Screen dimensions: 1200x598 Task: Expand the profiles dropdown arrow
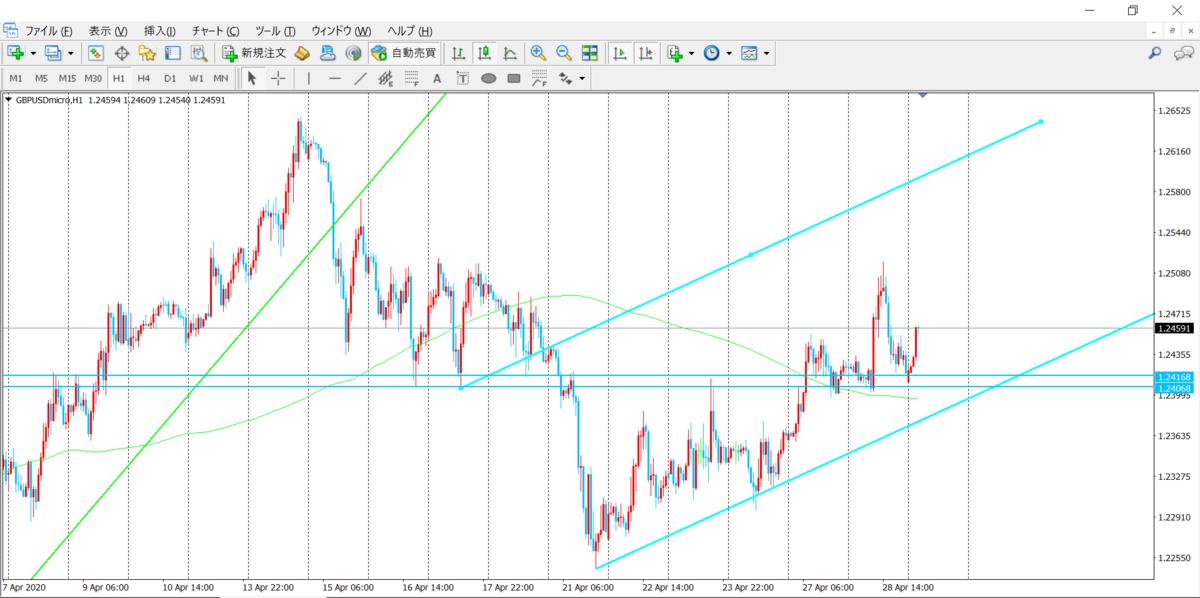pos(70,53)
